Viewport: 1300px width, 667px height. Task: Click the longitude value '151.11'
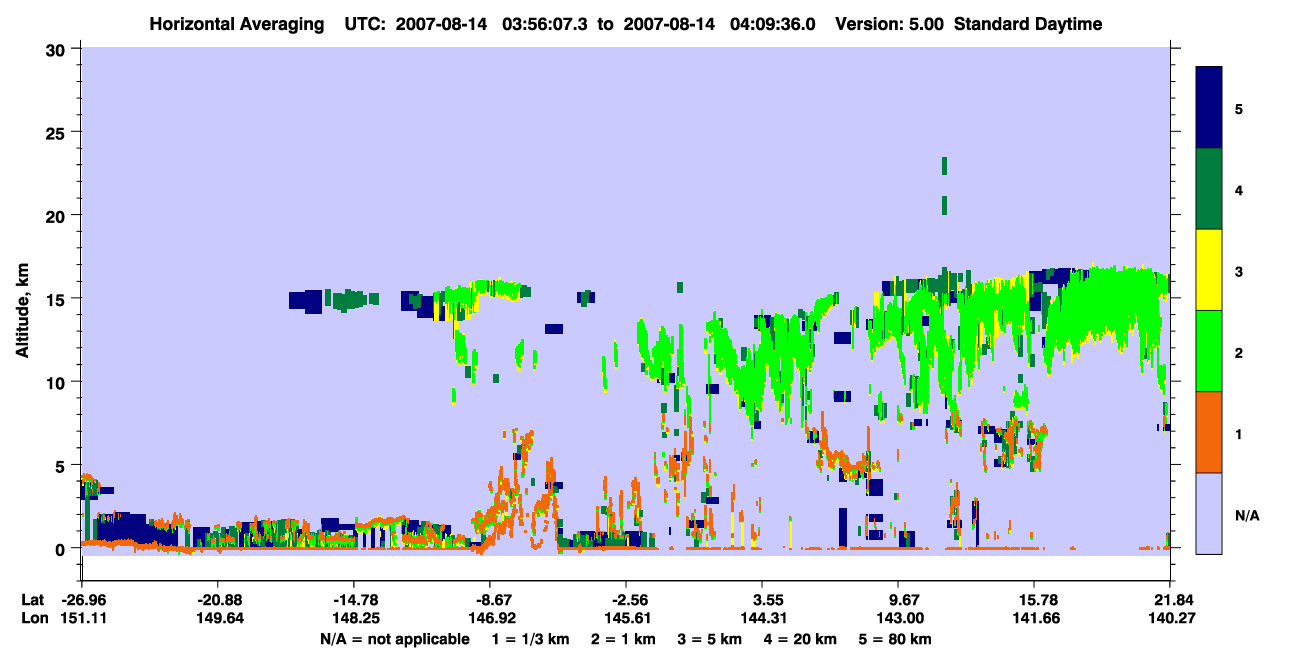pyautogui.click(x=82, y=618)
